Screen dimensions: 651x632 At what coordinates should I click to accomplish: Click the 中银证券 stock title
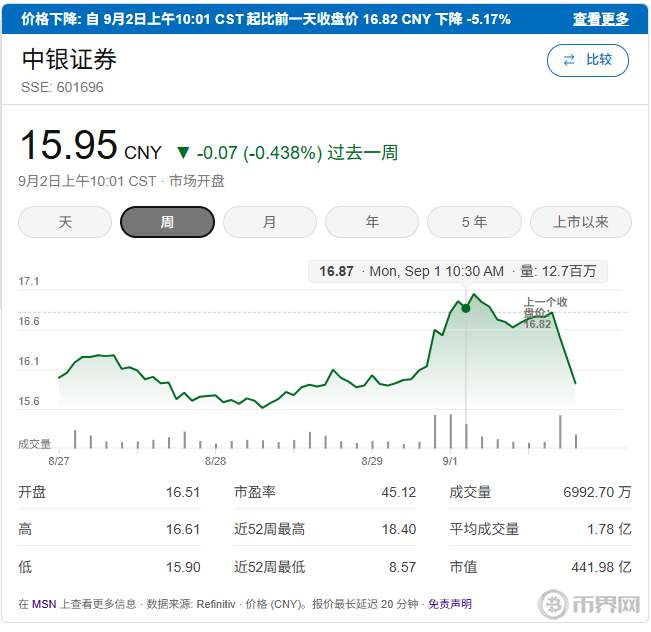click(69, 59)
